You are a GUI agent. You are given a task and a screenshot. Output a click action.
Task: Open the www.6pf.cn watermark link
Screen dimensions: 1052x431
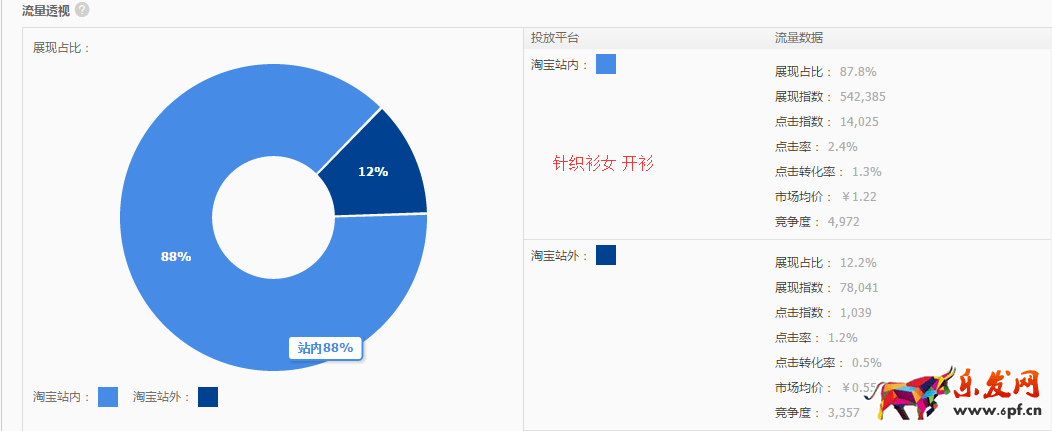[x=1002, y=413]
